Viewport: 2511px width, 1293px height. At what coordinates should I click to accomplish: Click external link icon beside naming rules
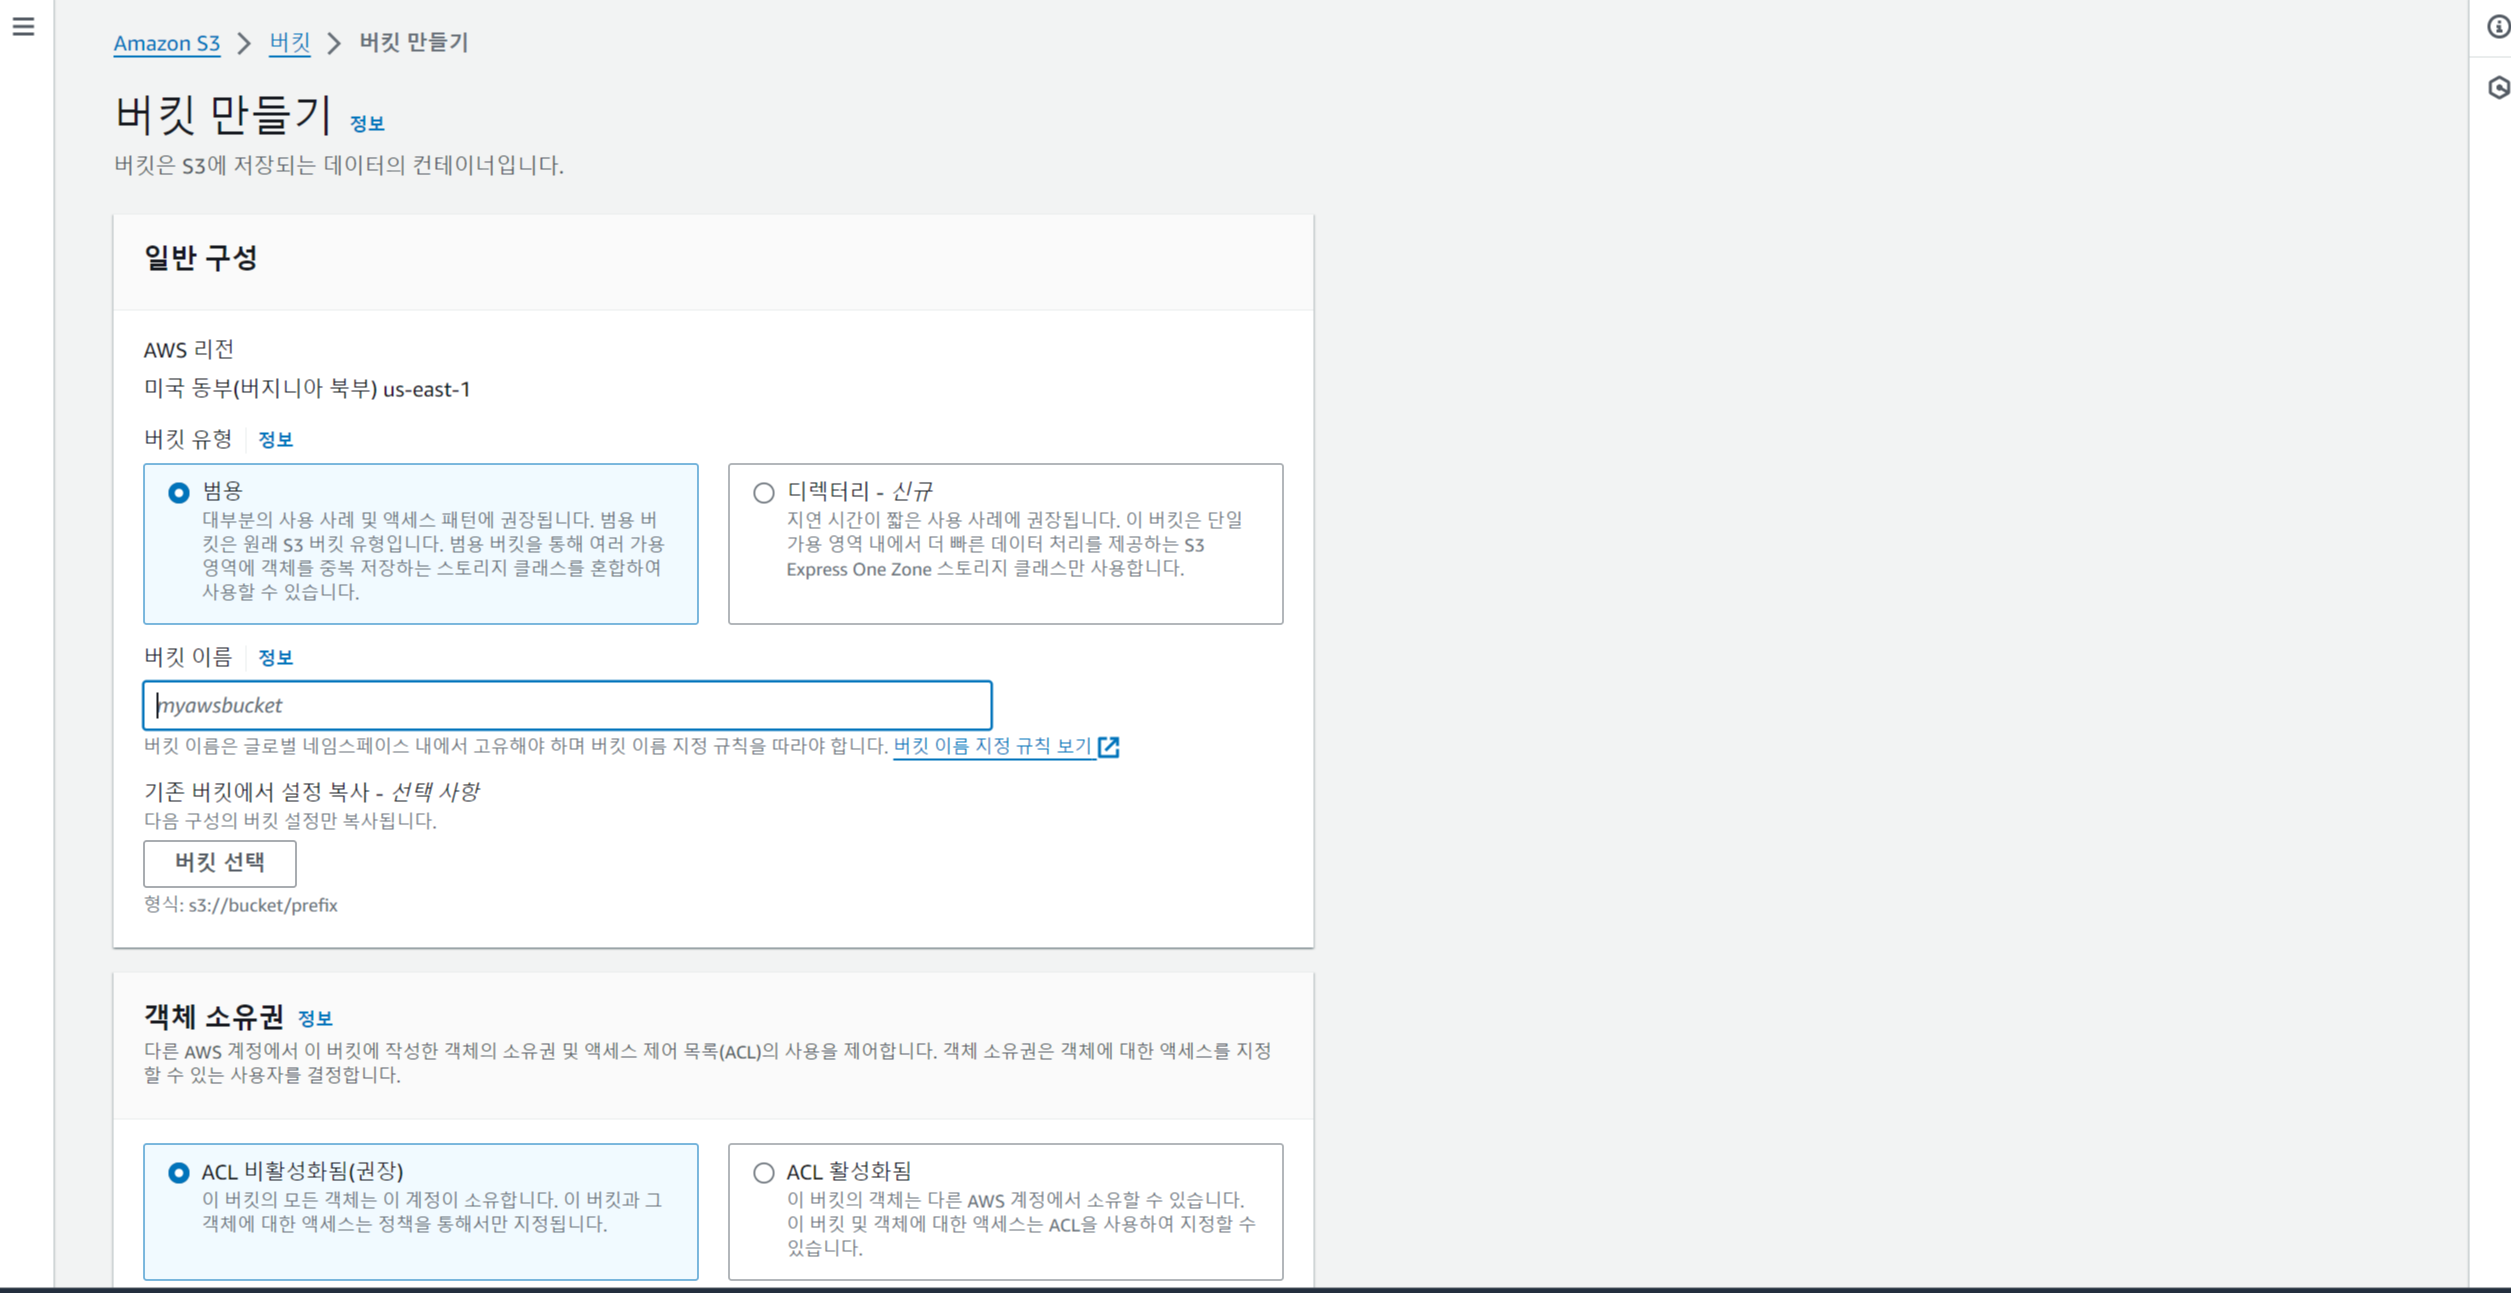pyautogui.click(x=1108, y=747)
